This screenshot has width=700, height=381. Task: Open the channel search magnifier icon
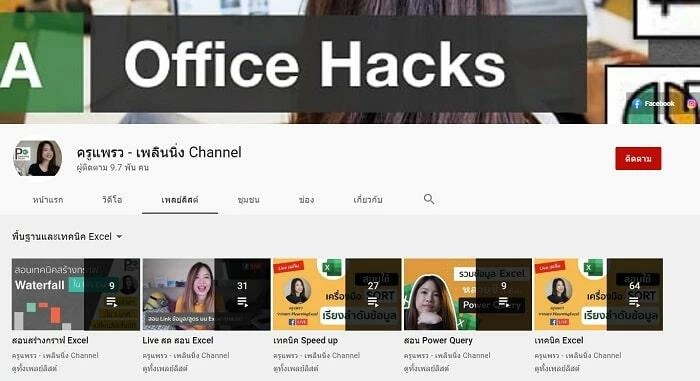click(x=429, y=199)
